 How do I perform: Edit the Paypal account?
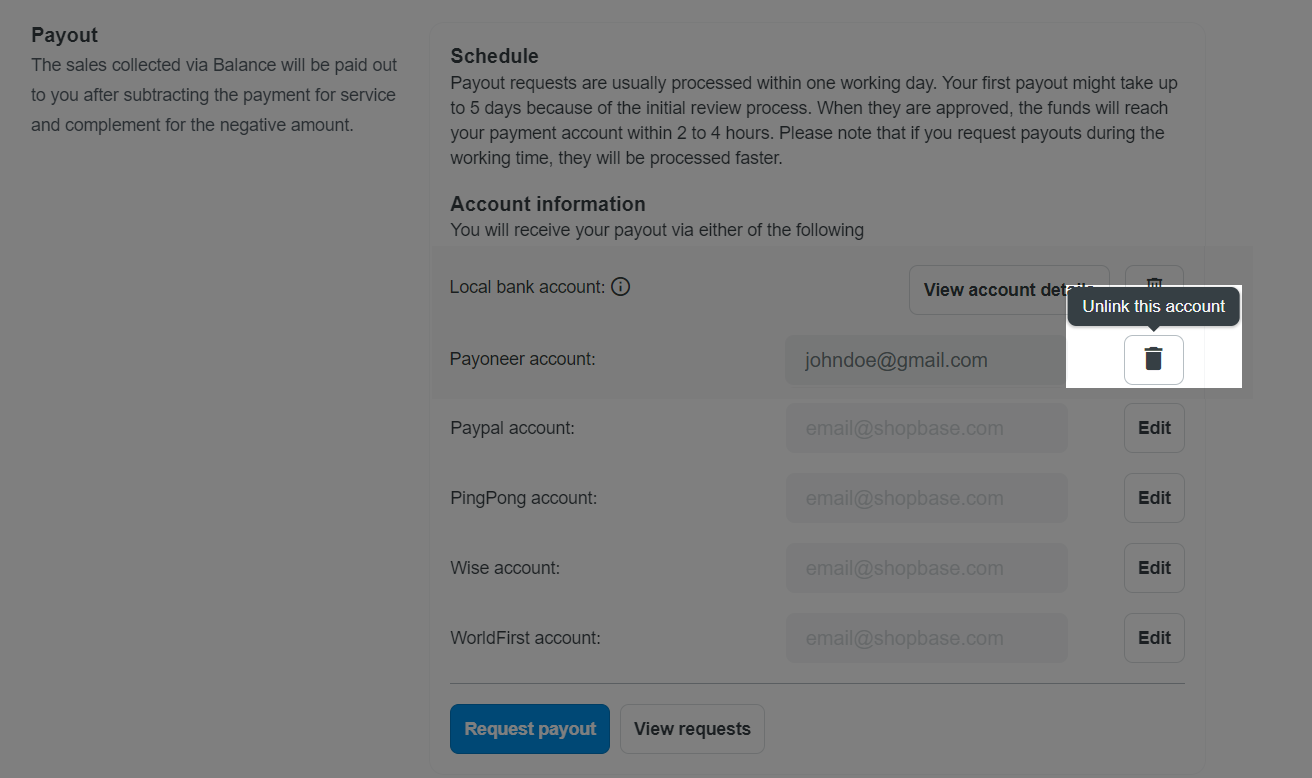1154,428
